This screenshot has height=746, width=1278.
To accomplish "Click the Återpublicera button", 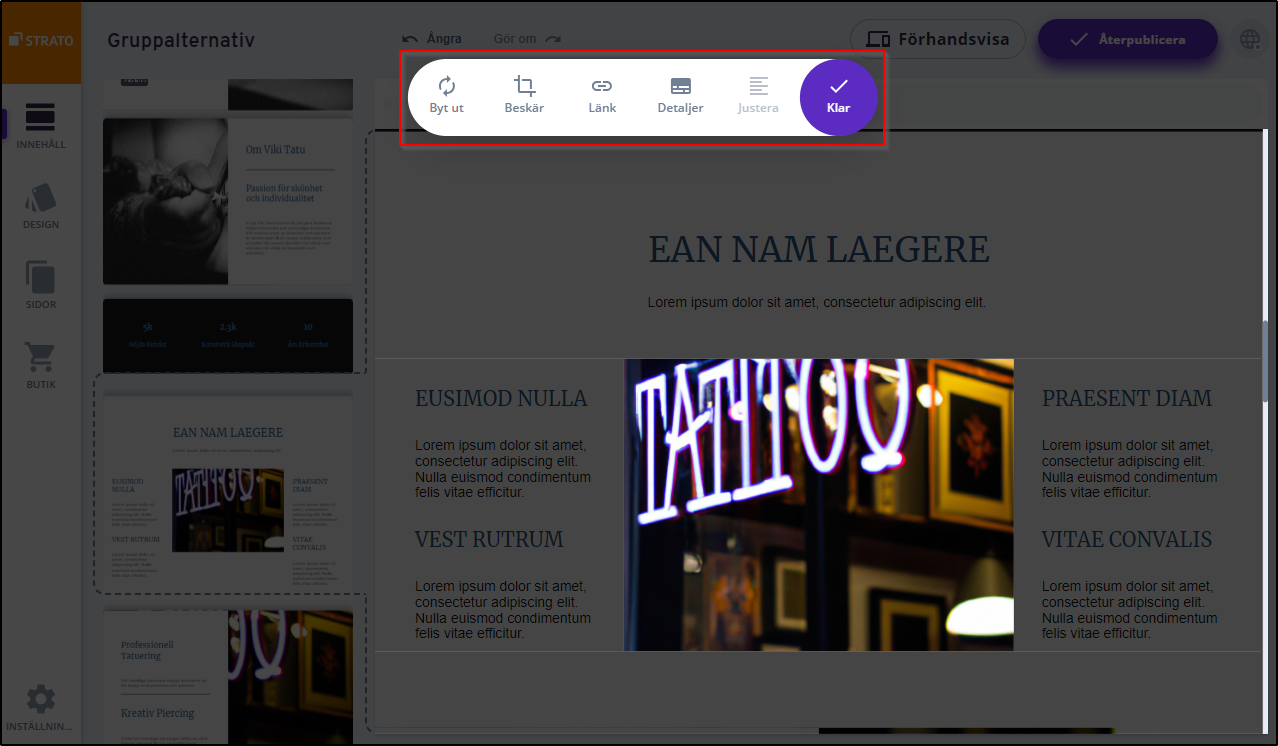I will (x=1127, y=40).
